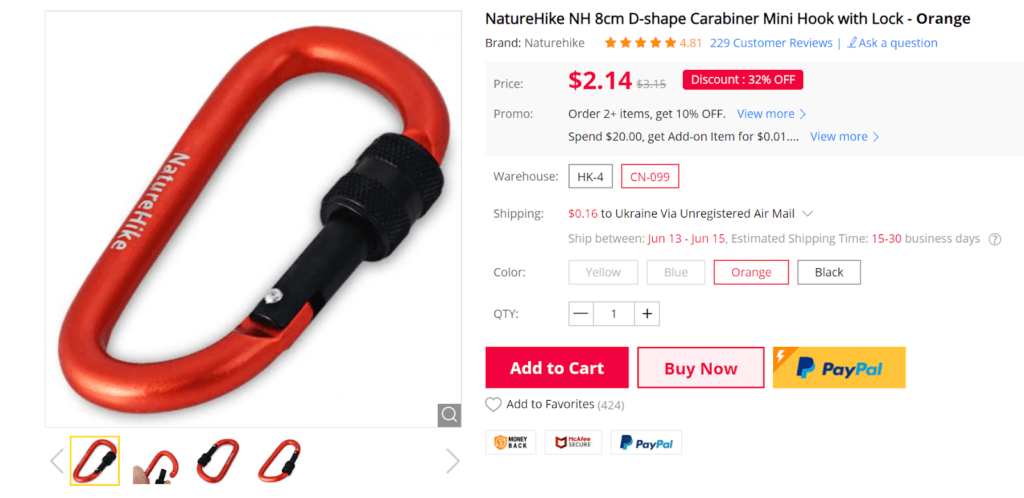The width and height of the screenshot is (1024, 498).
Task: Select the CN-099 warehouse option
Action: [x=650, y=176]
